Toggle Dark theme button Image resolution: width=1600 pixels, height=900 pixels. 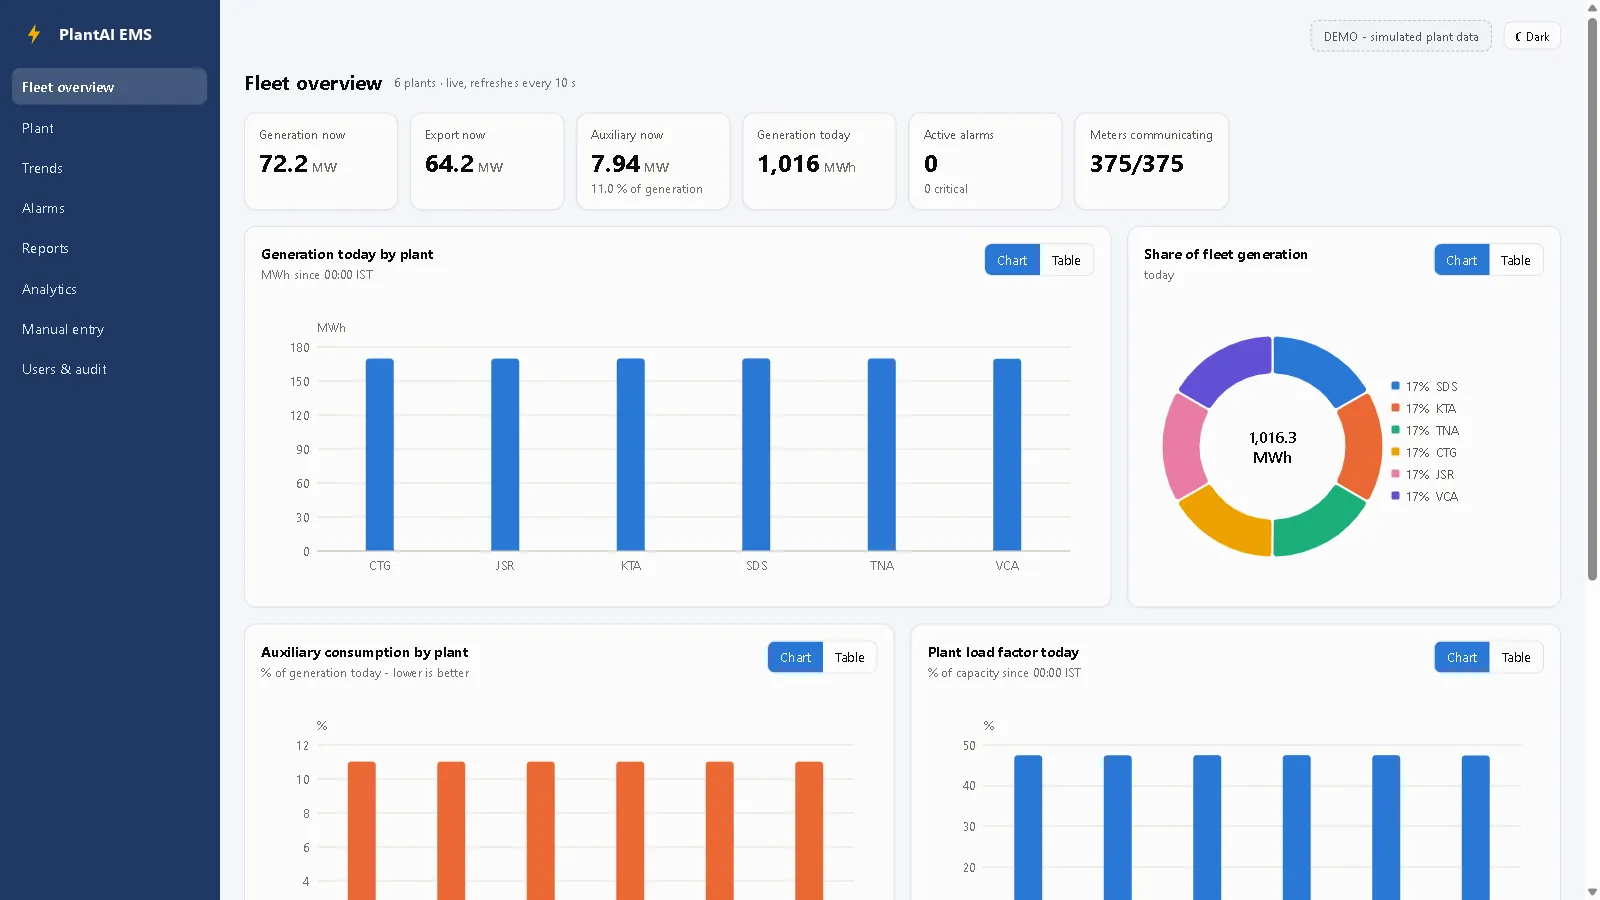1532,37
